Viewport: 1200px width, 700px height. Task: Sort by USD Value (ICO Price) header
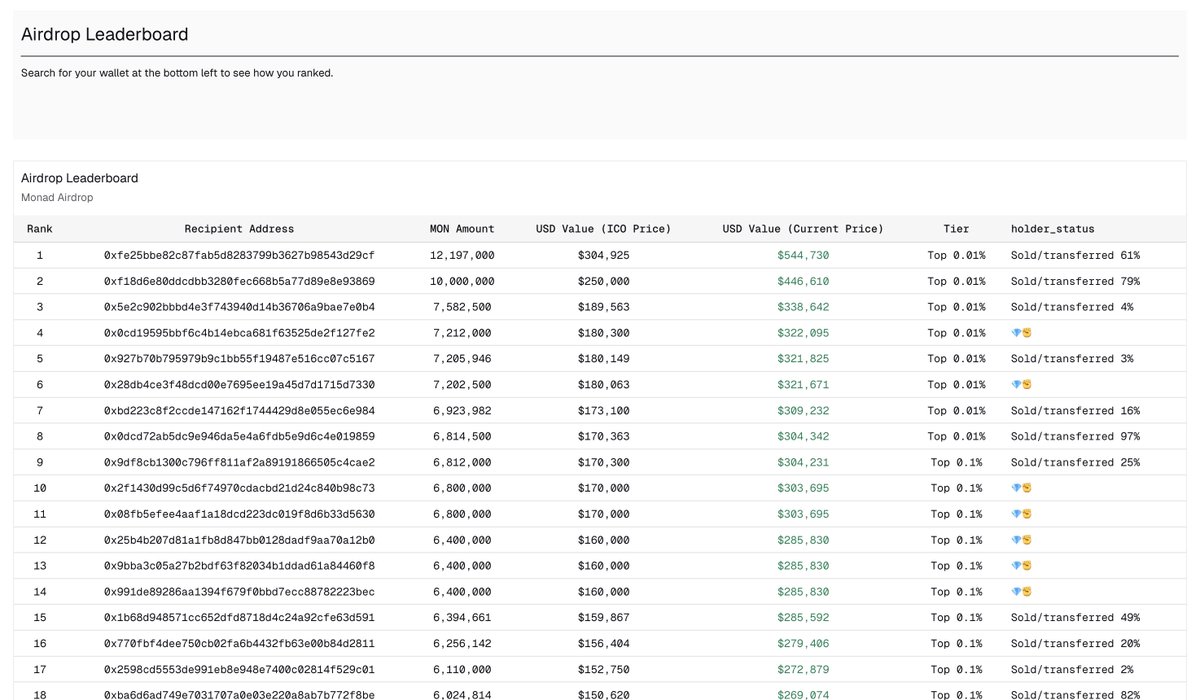point(604,229)
